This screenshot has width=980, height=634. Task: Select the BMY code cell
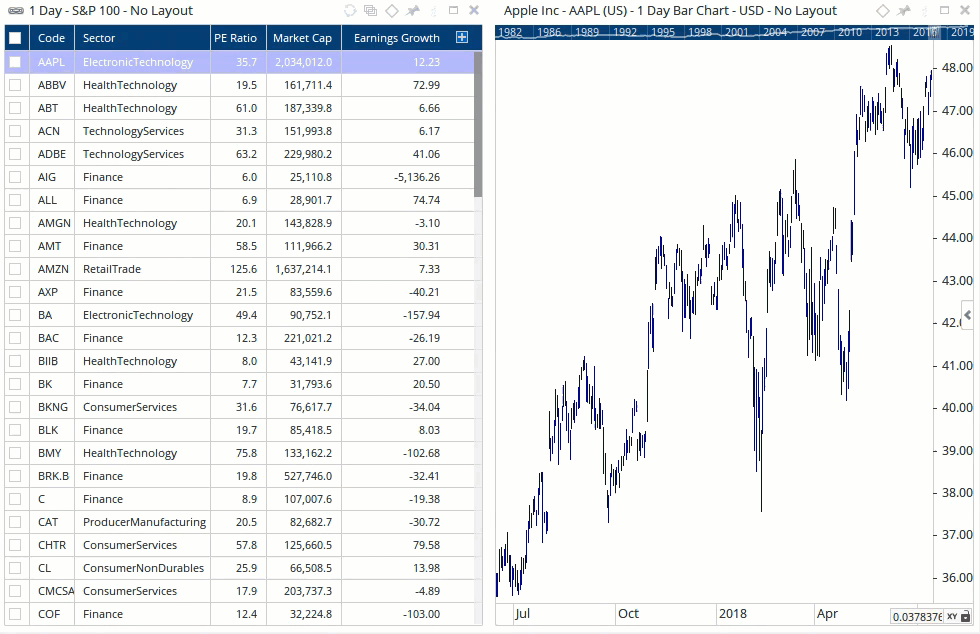point(52,453)
